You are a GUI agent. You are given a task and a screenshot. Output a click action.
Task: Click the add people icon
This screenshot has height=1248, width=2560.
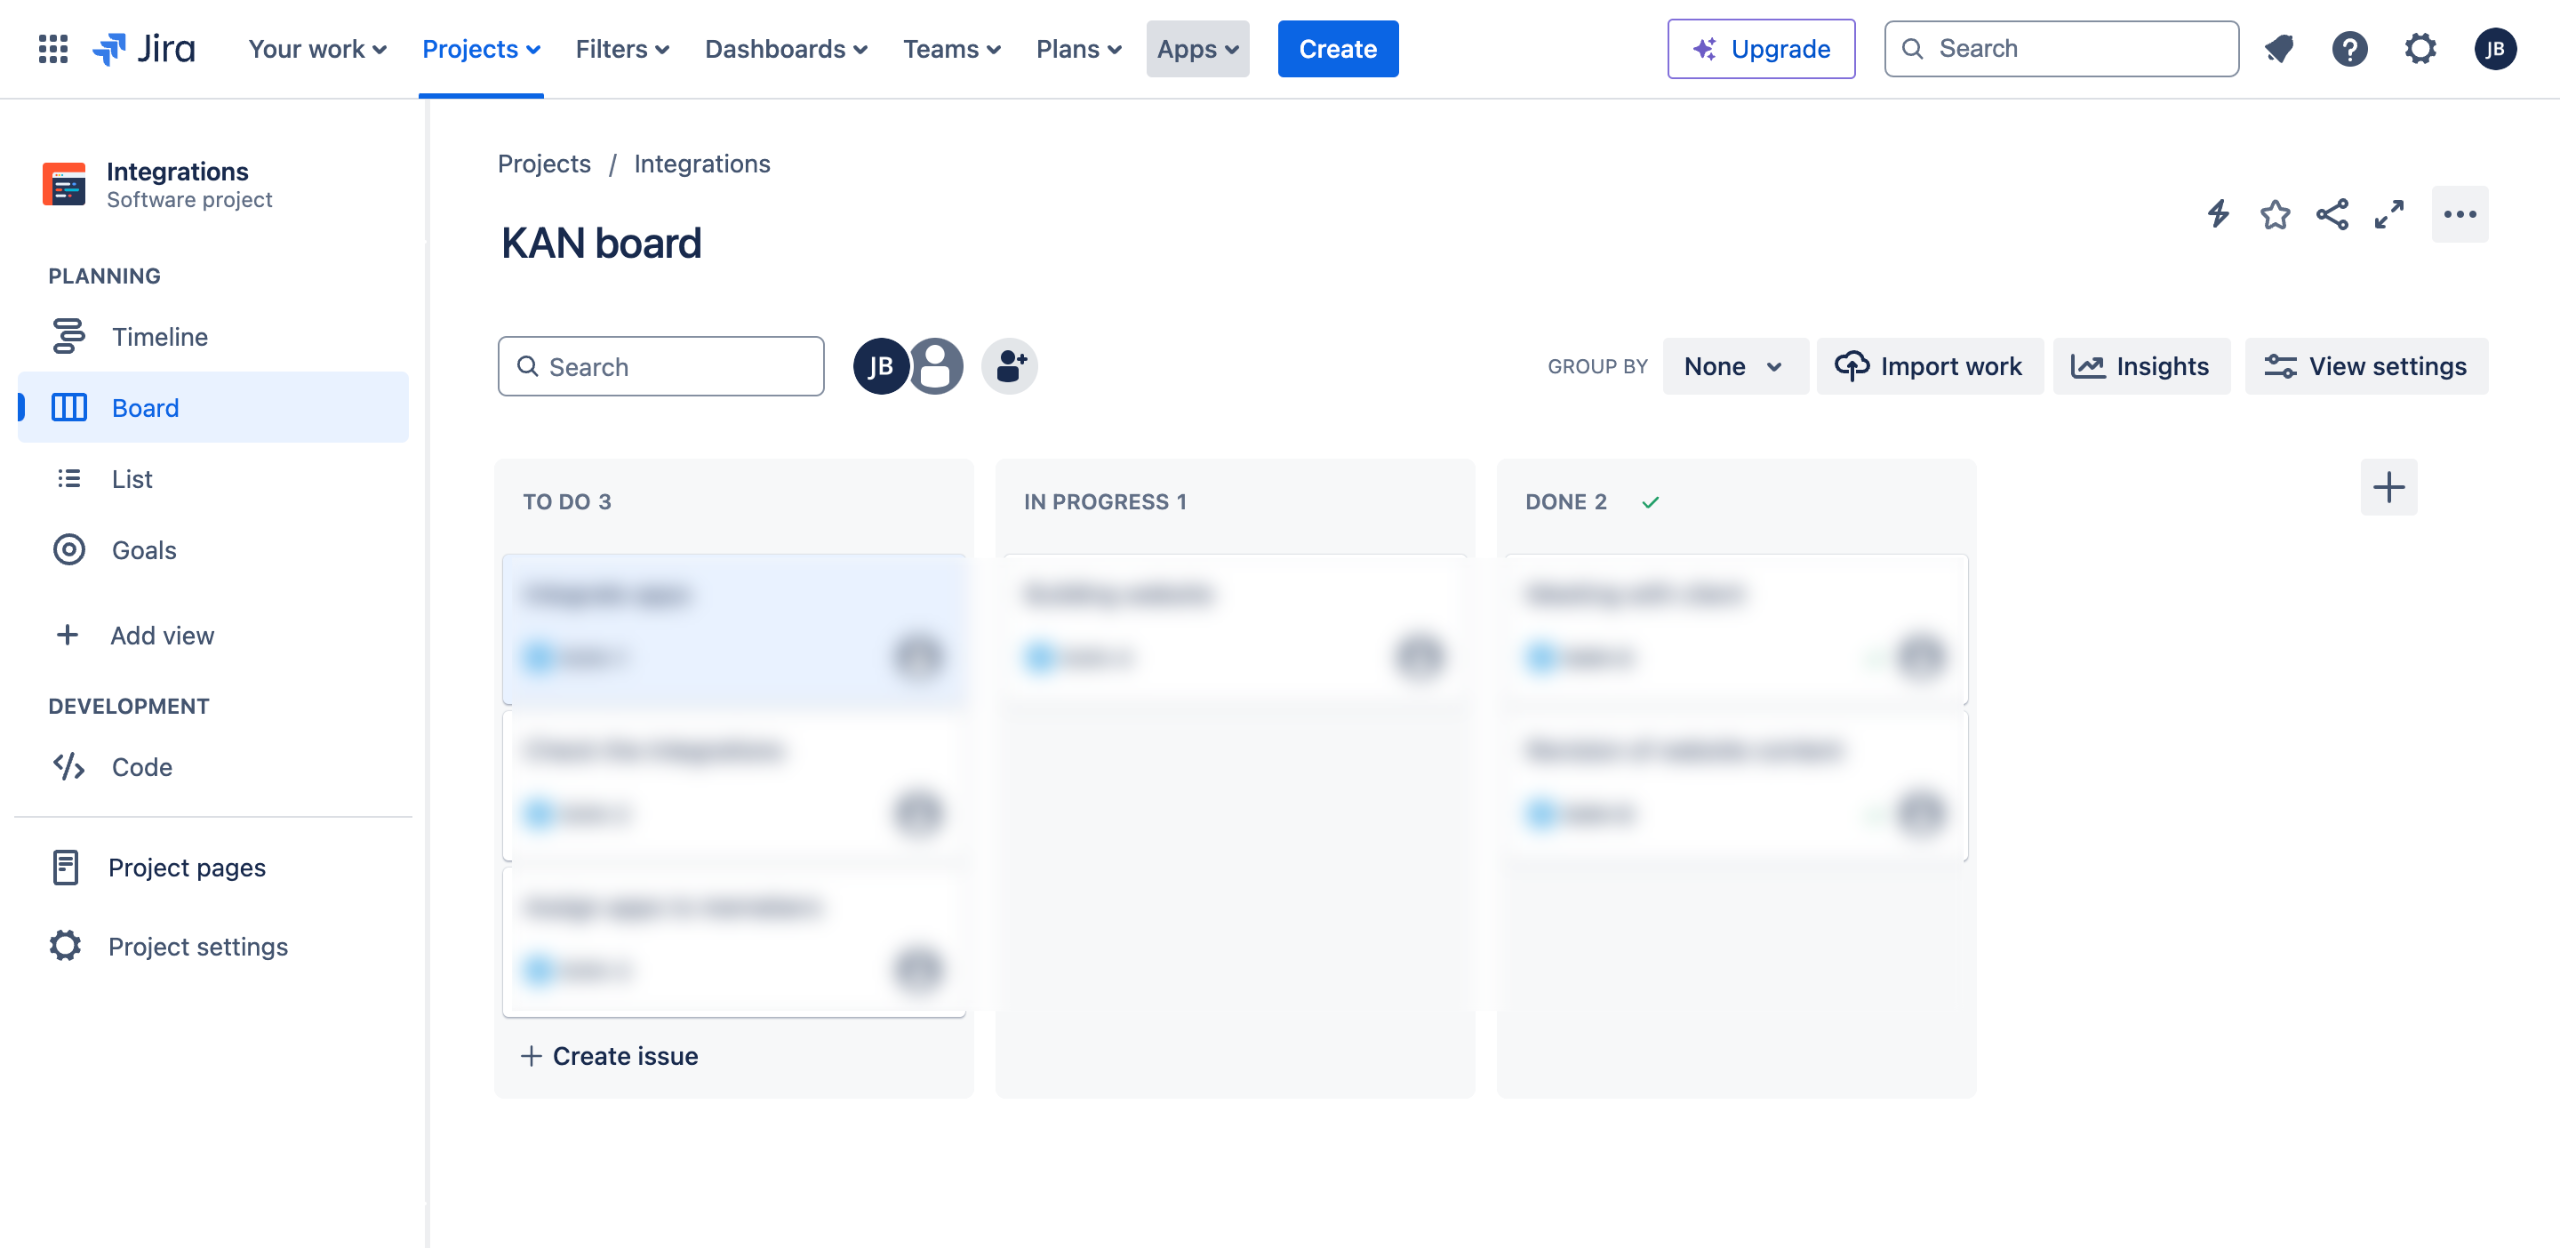pyautogui.click(x=1009, y=366)
